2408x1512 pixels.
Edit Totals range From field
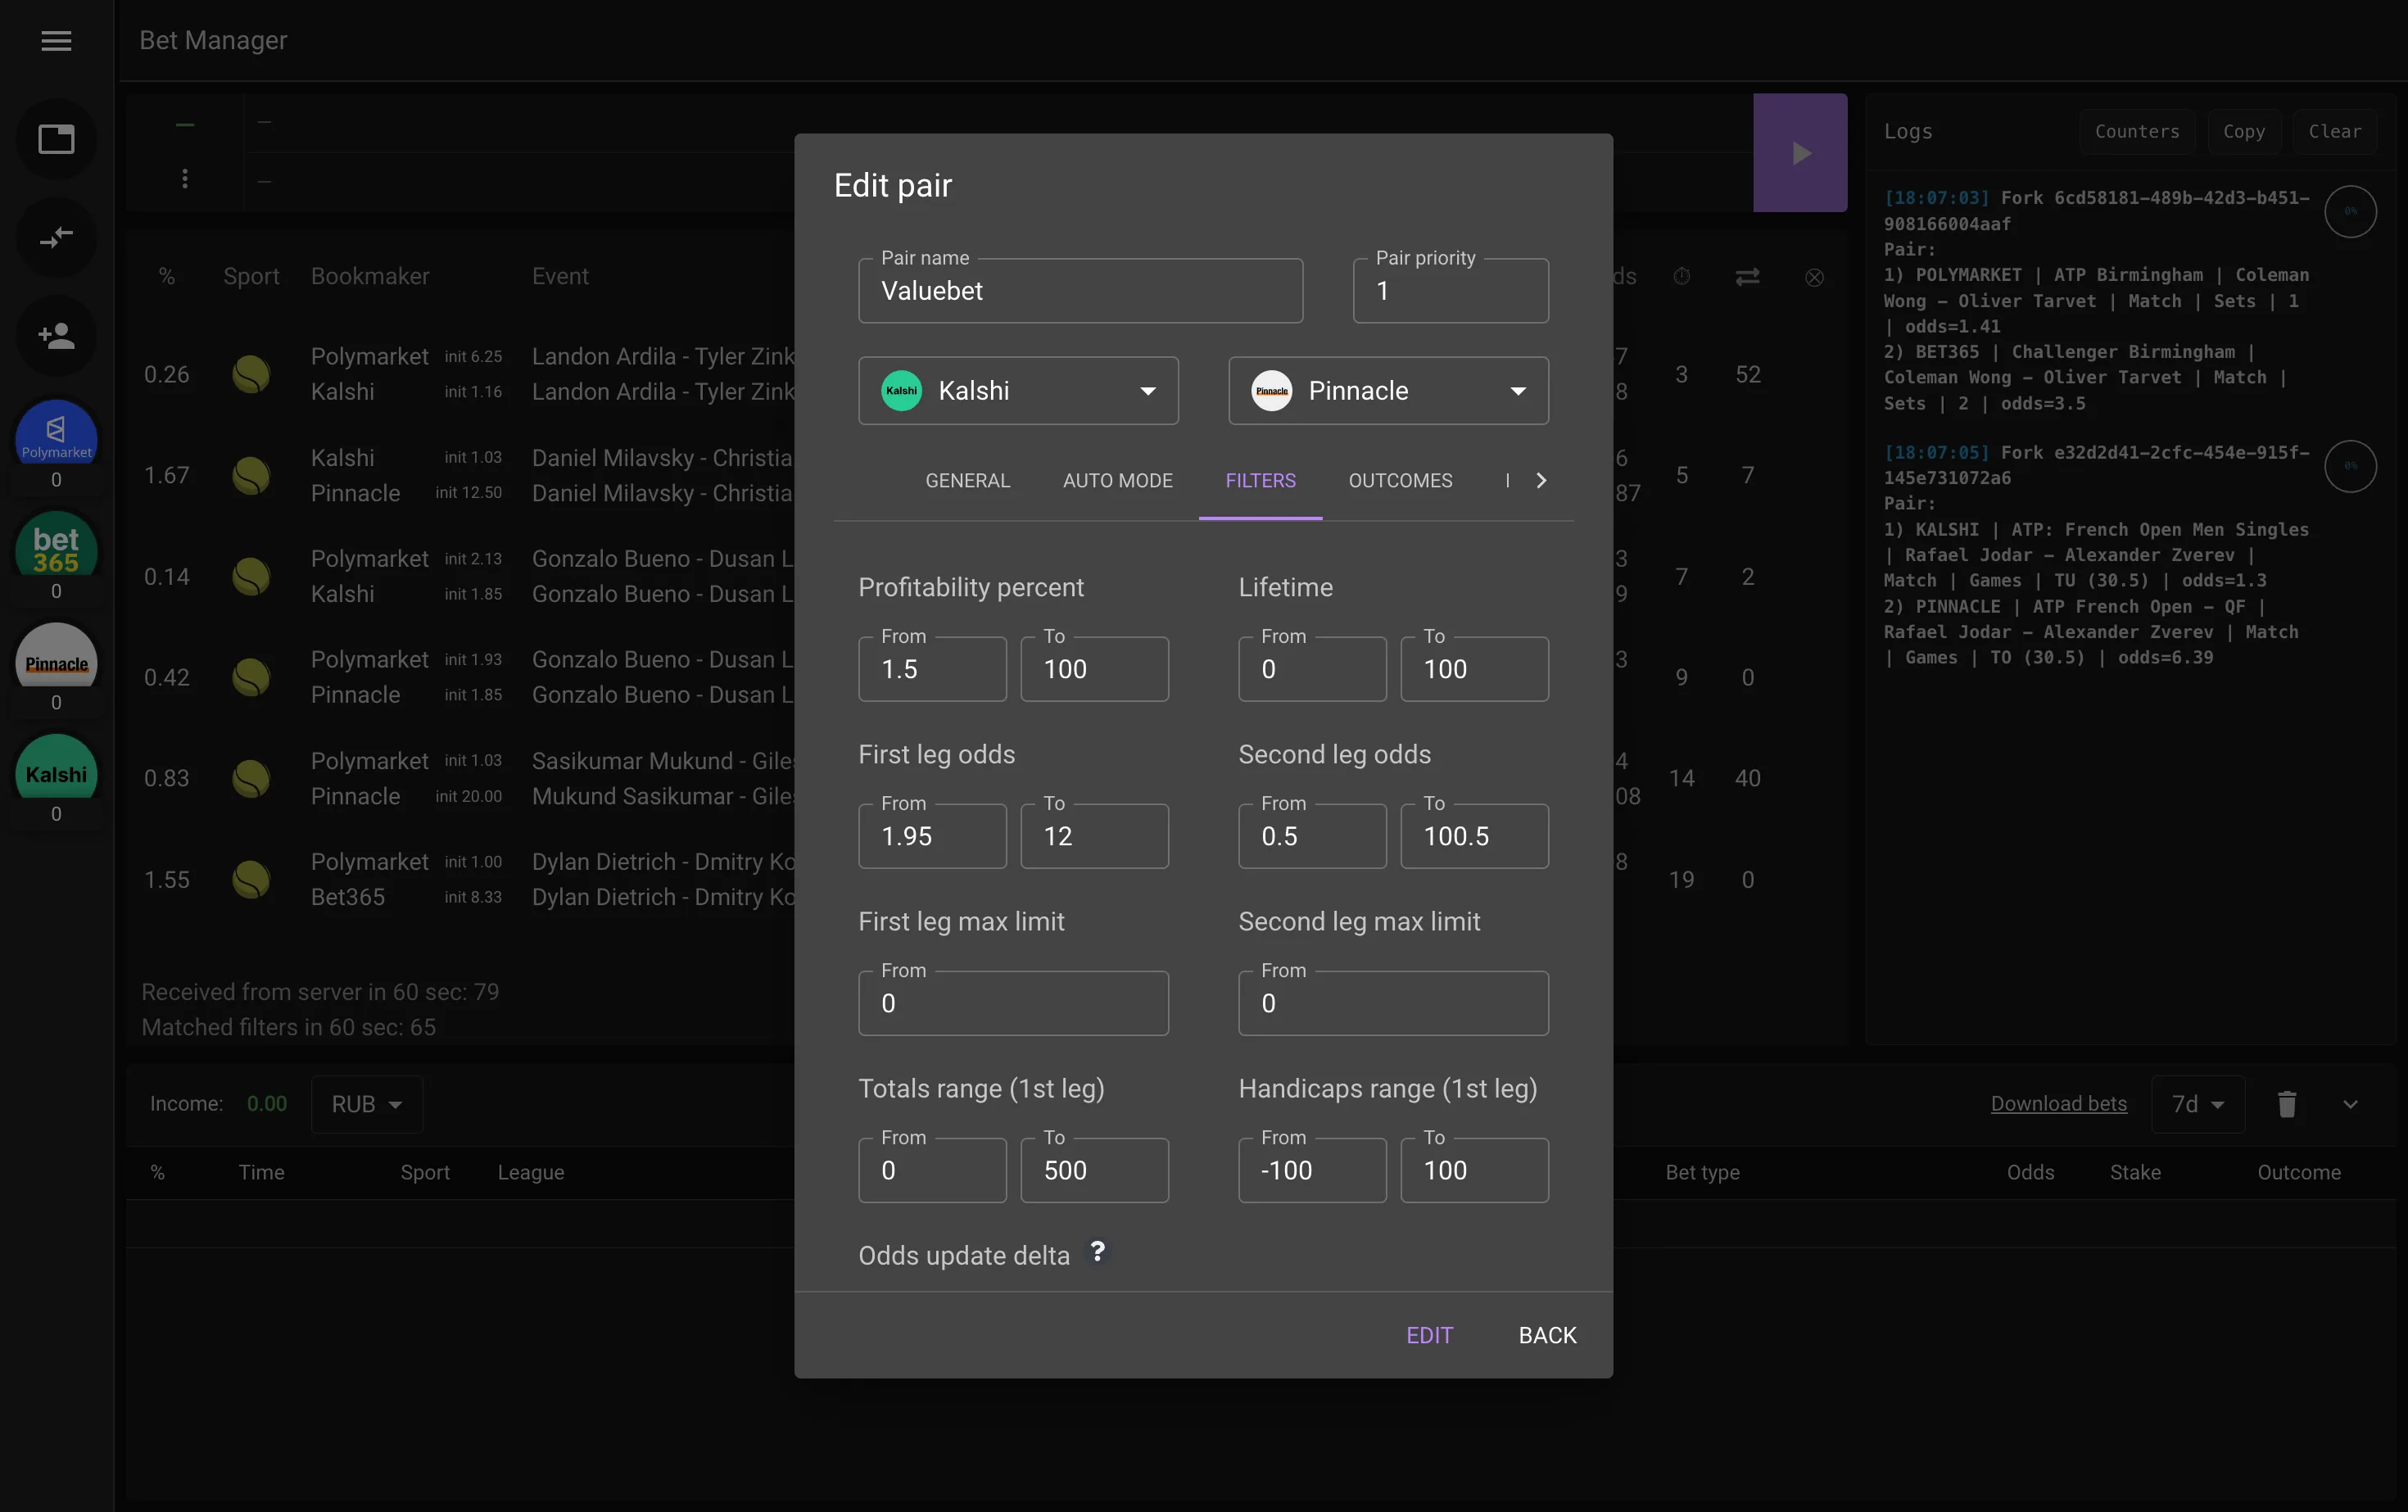[932, 1170]
